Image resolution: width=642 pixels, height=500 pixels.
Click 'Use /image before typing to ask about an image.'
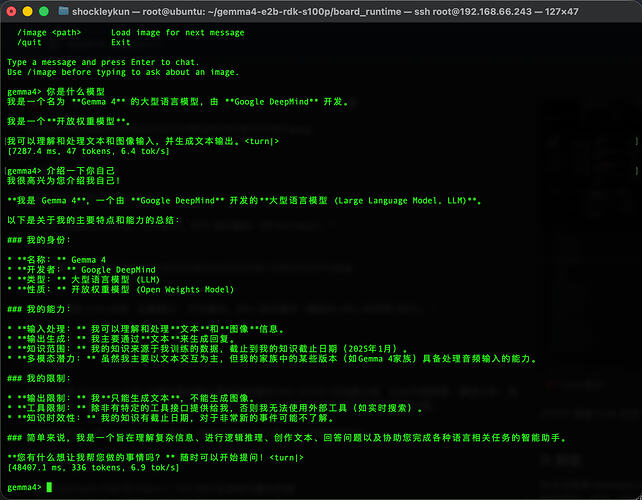123,72
